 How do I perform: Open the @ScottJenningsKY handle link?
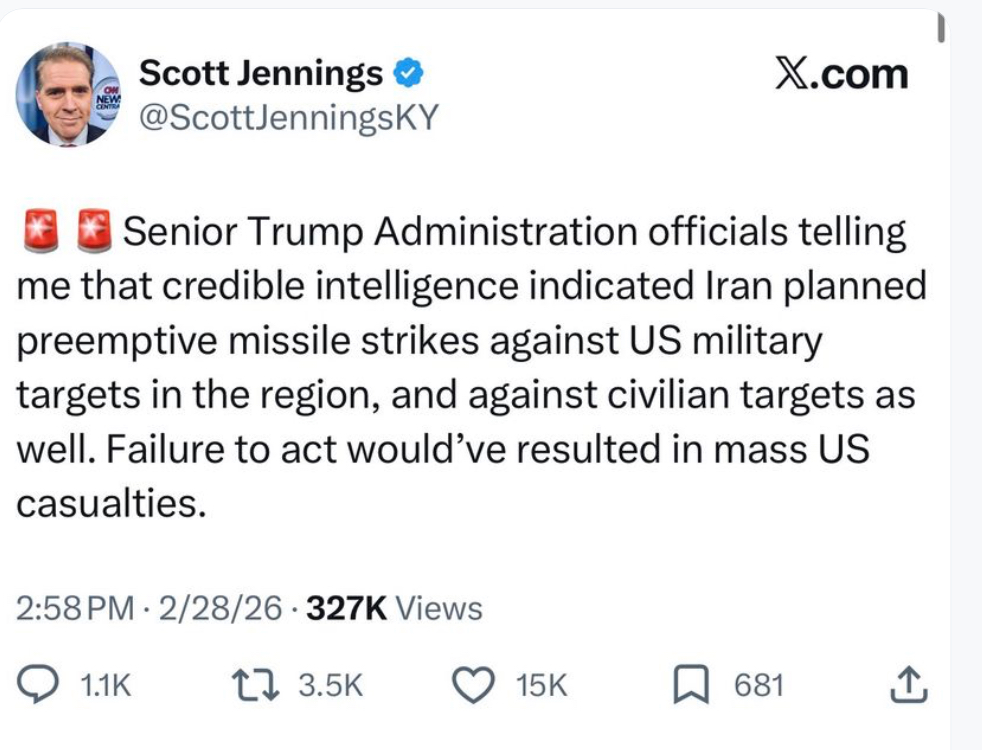coord(288,117)
